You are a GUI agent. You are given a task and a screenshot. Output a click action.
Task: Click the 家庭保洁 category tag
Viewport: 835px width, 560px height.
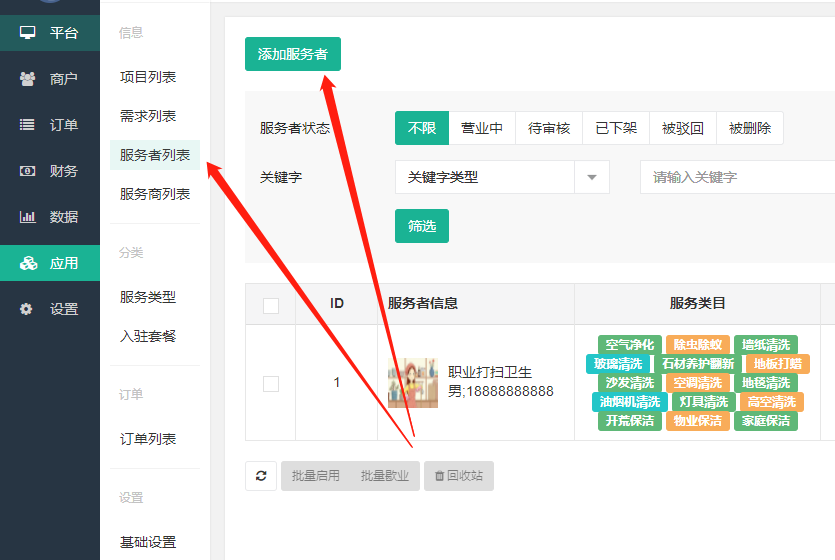(766, 421)
